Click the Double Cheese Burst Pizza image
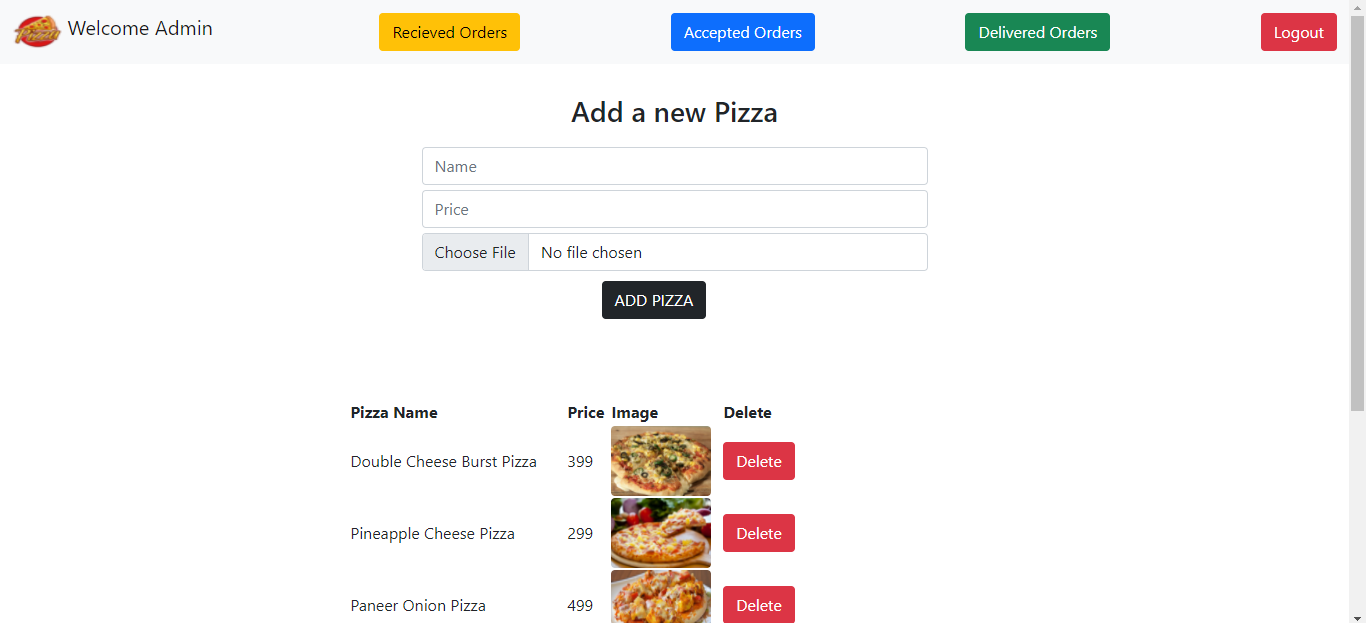The height and width of the screenshot is (623, 1366). click(x=660, y=461)
